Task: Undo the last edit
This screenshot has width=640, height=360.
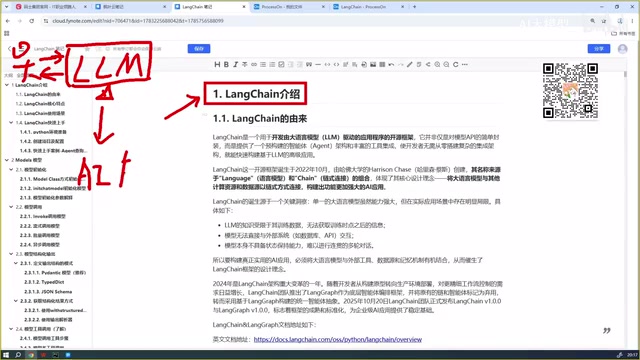Action: (391, 64)
